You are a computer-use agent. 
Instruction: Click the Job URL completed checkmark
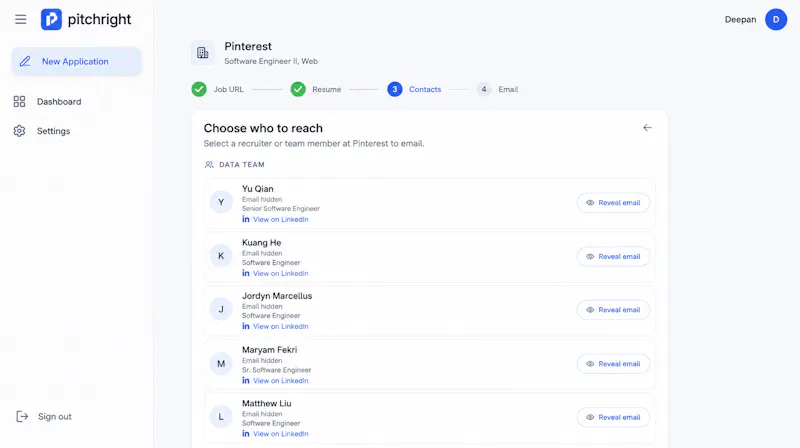click(199, 89)
